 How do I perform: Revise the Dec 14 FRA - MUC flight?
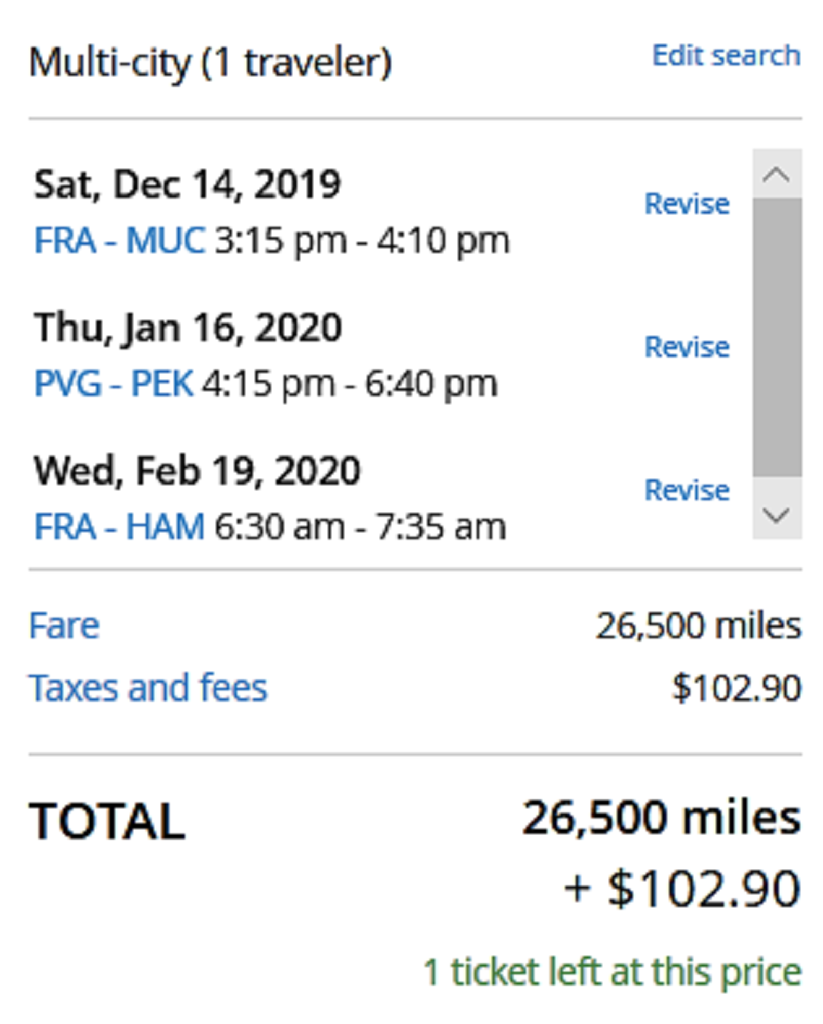tap(687, 204)
